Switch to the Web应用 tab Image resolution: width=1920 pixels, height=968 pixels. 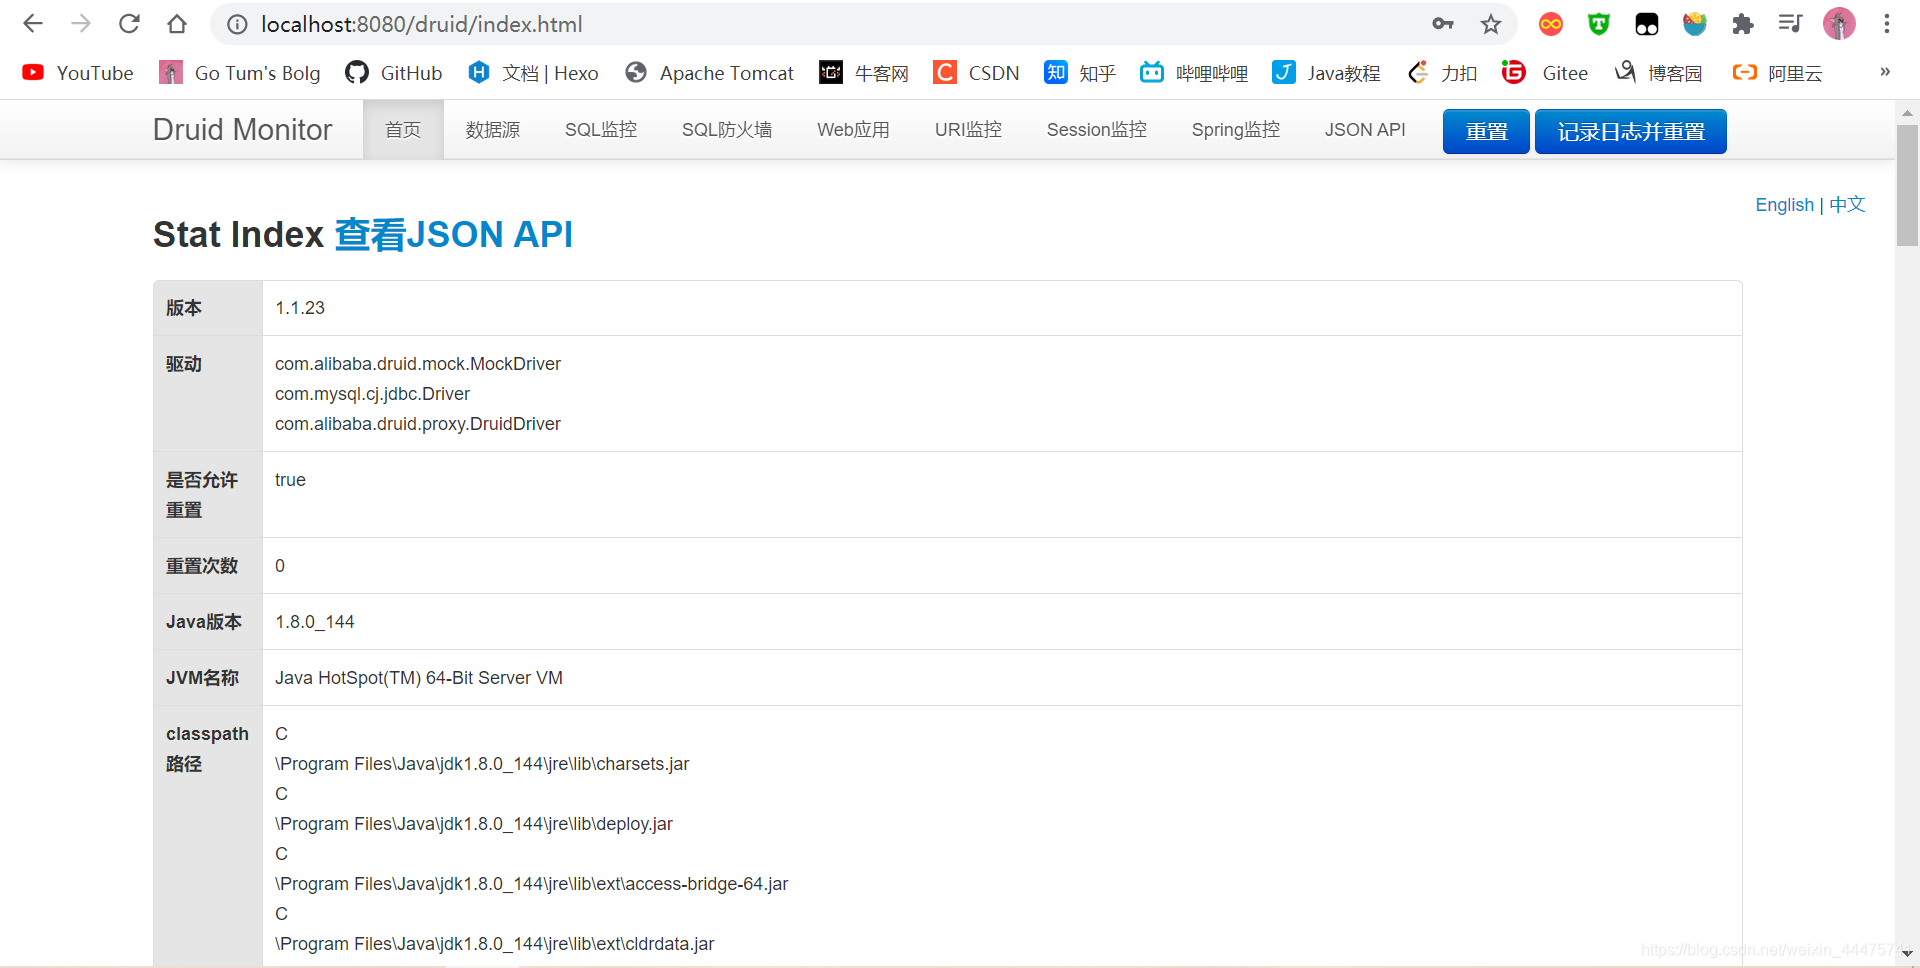point(853,130)
